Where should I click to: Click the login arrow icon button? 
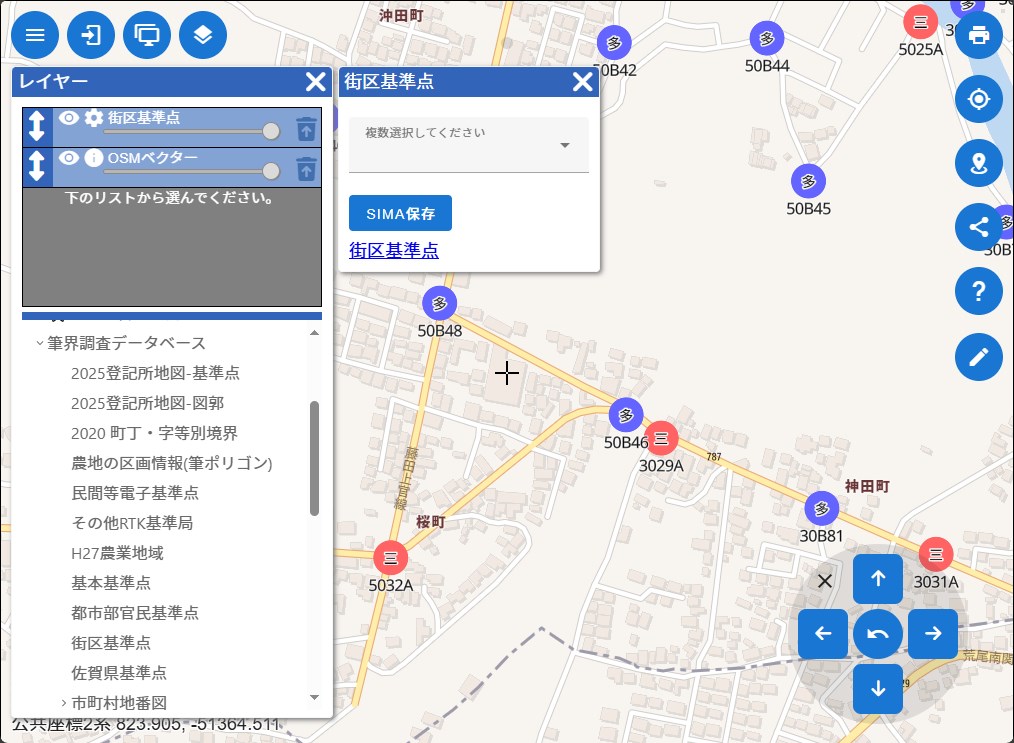[91, 36]
